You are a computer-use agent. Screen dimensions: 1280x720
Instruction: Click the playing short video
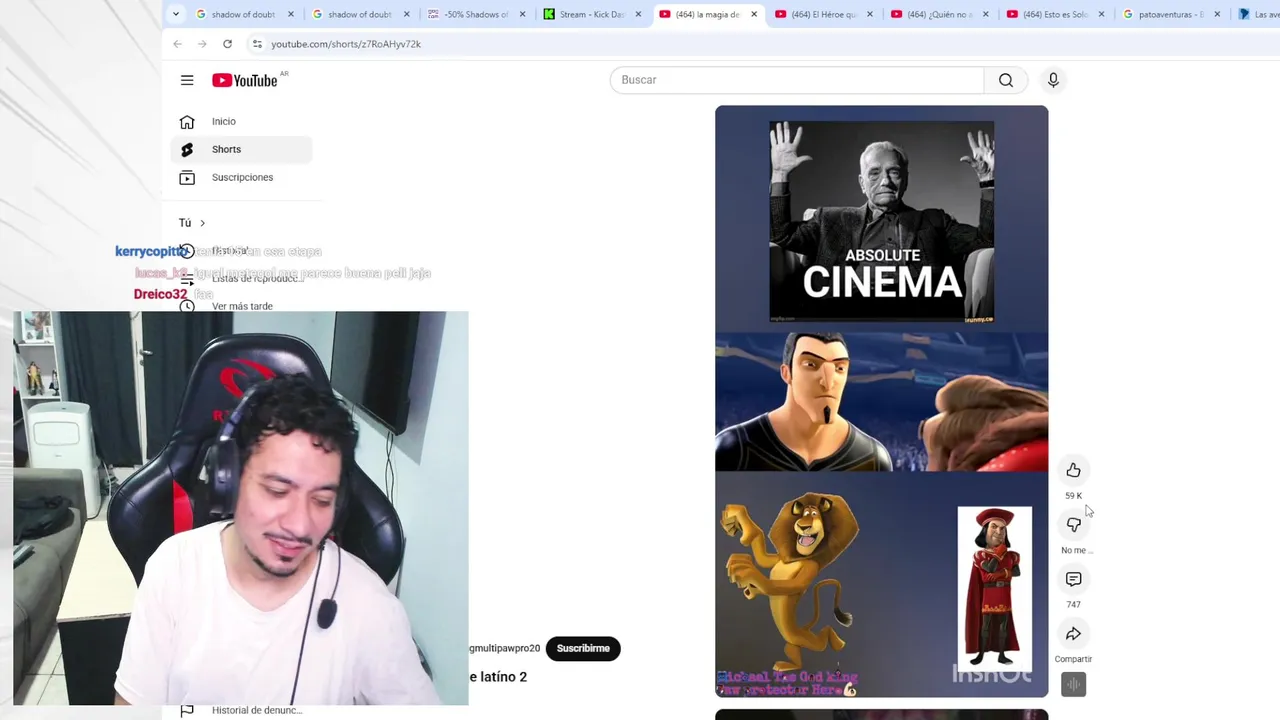point(881,401)
